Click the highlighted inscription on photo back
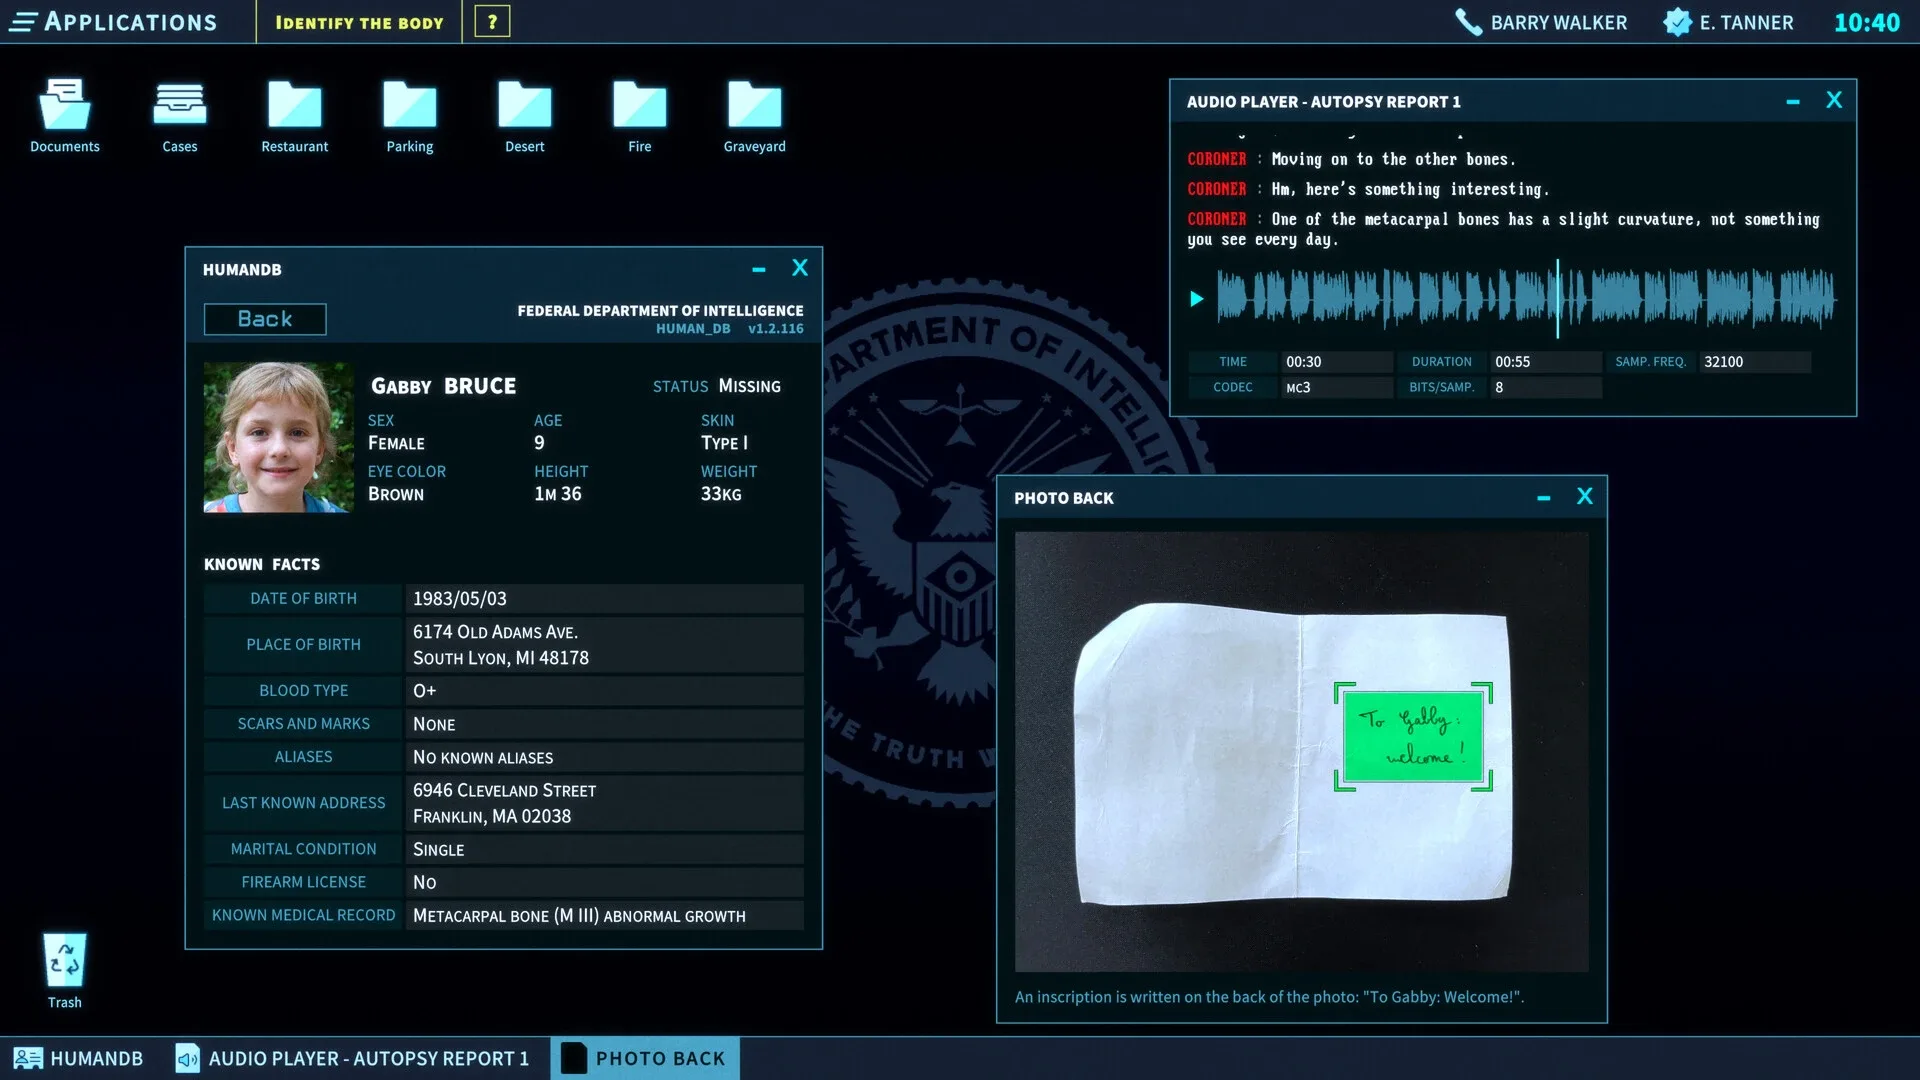The height and width of the screenshot is (1080, 1920). coord(1412,737)
